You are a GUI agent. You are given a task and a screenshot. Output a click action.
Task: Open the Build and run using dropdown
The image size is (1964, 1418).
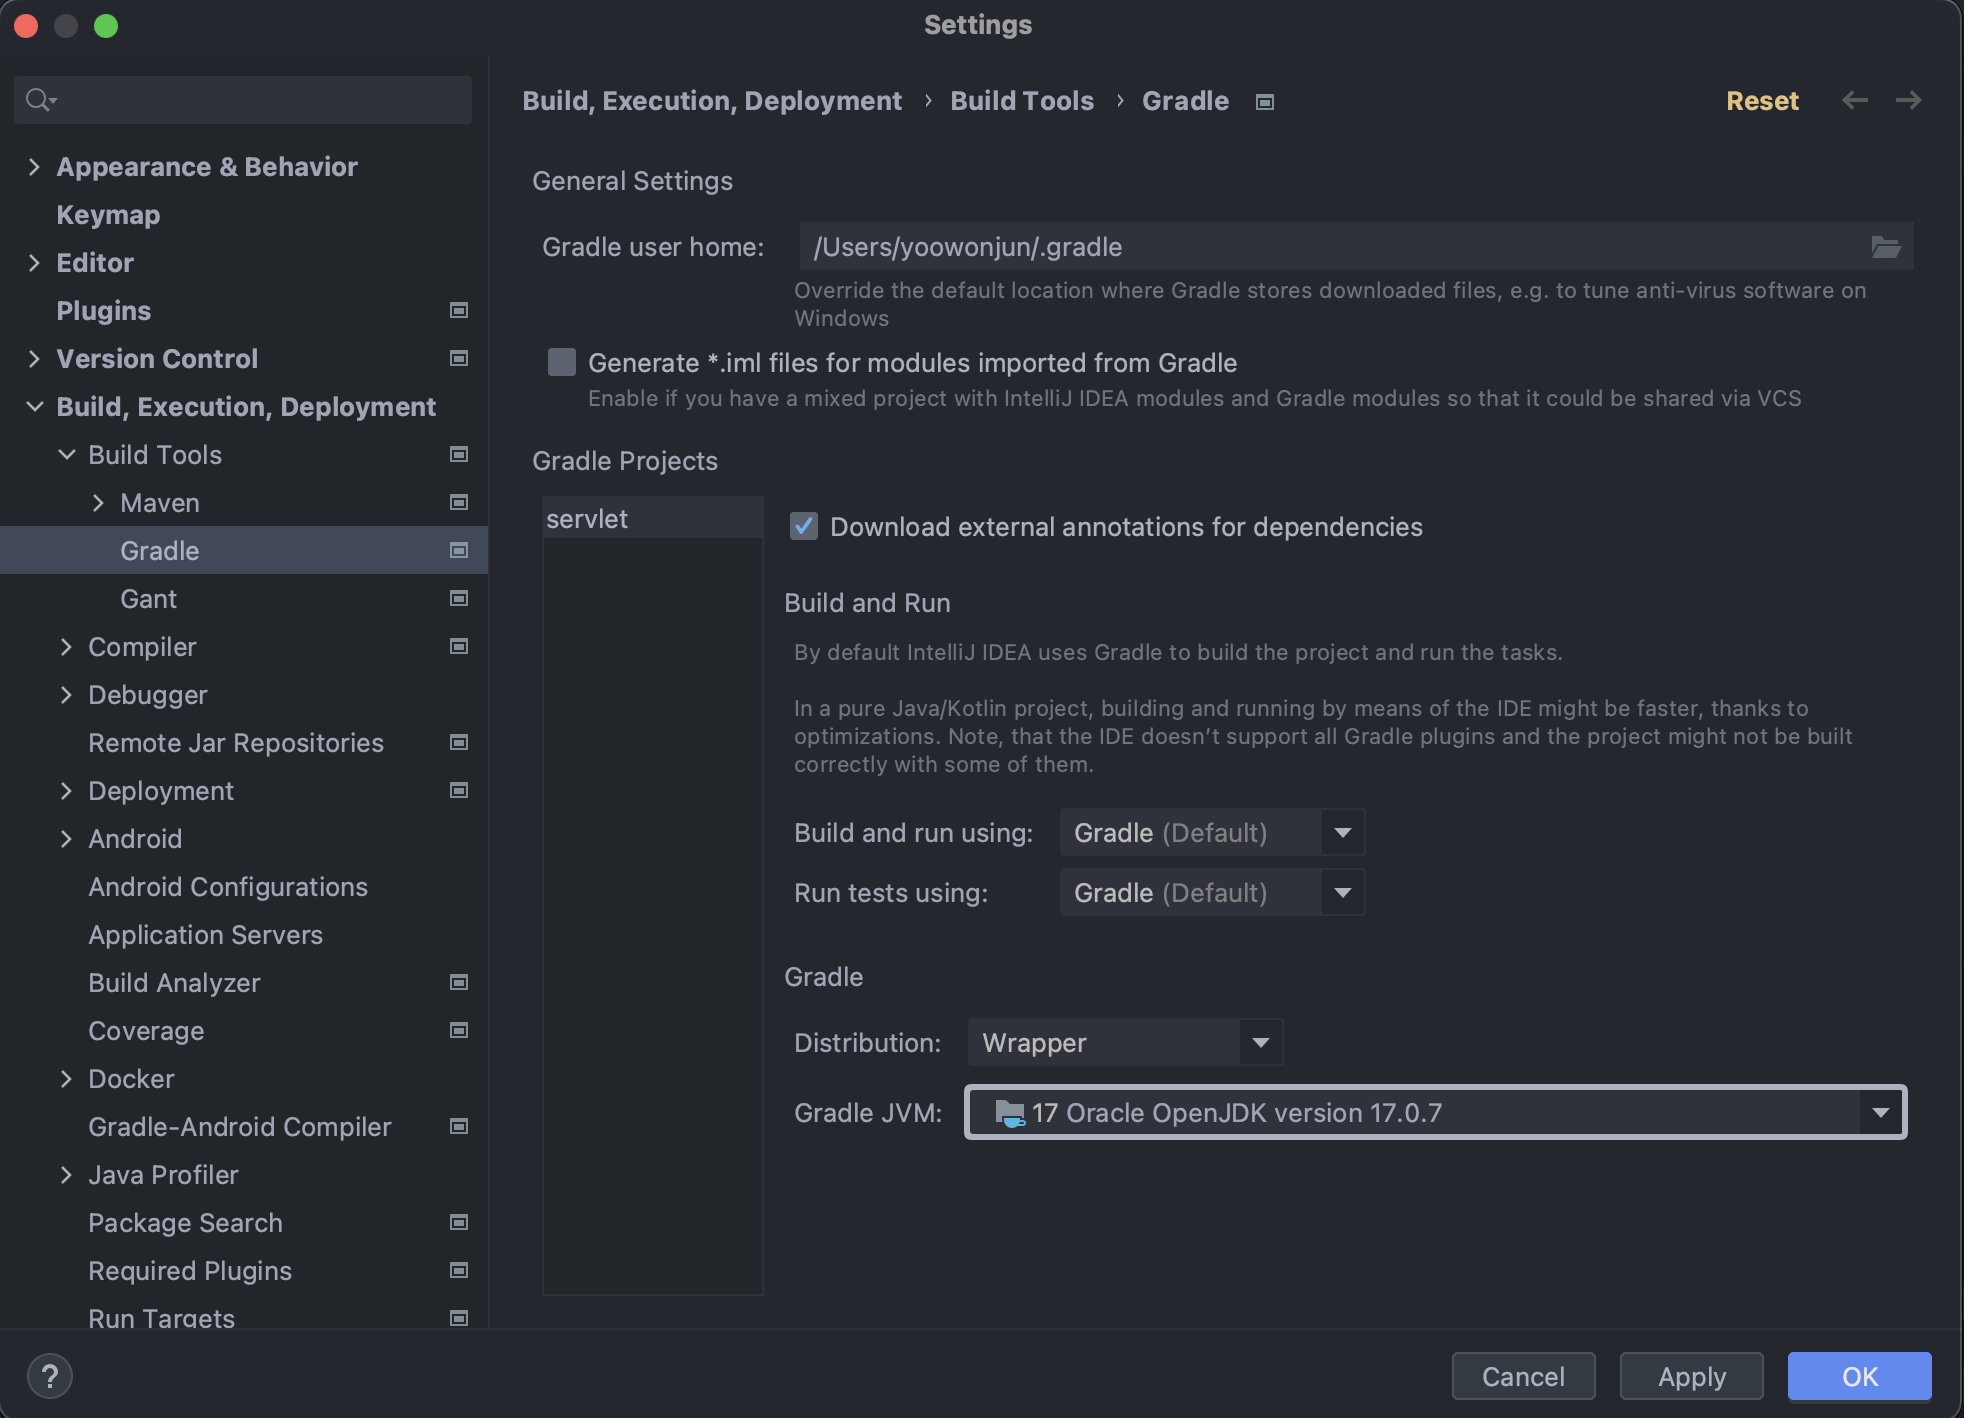[x=1211, y=833]
